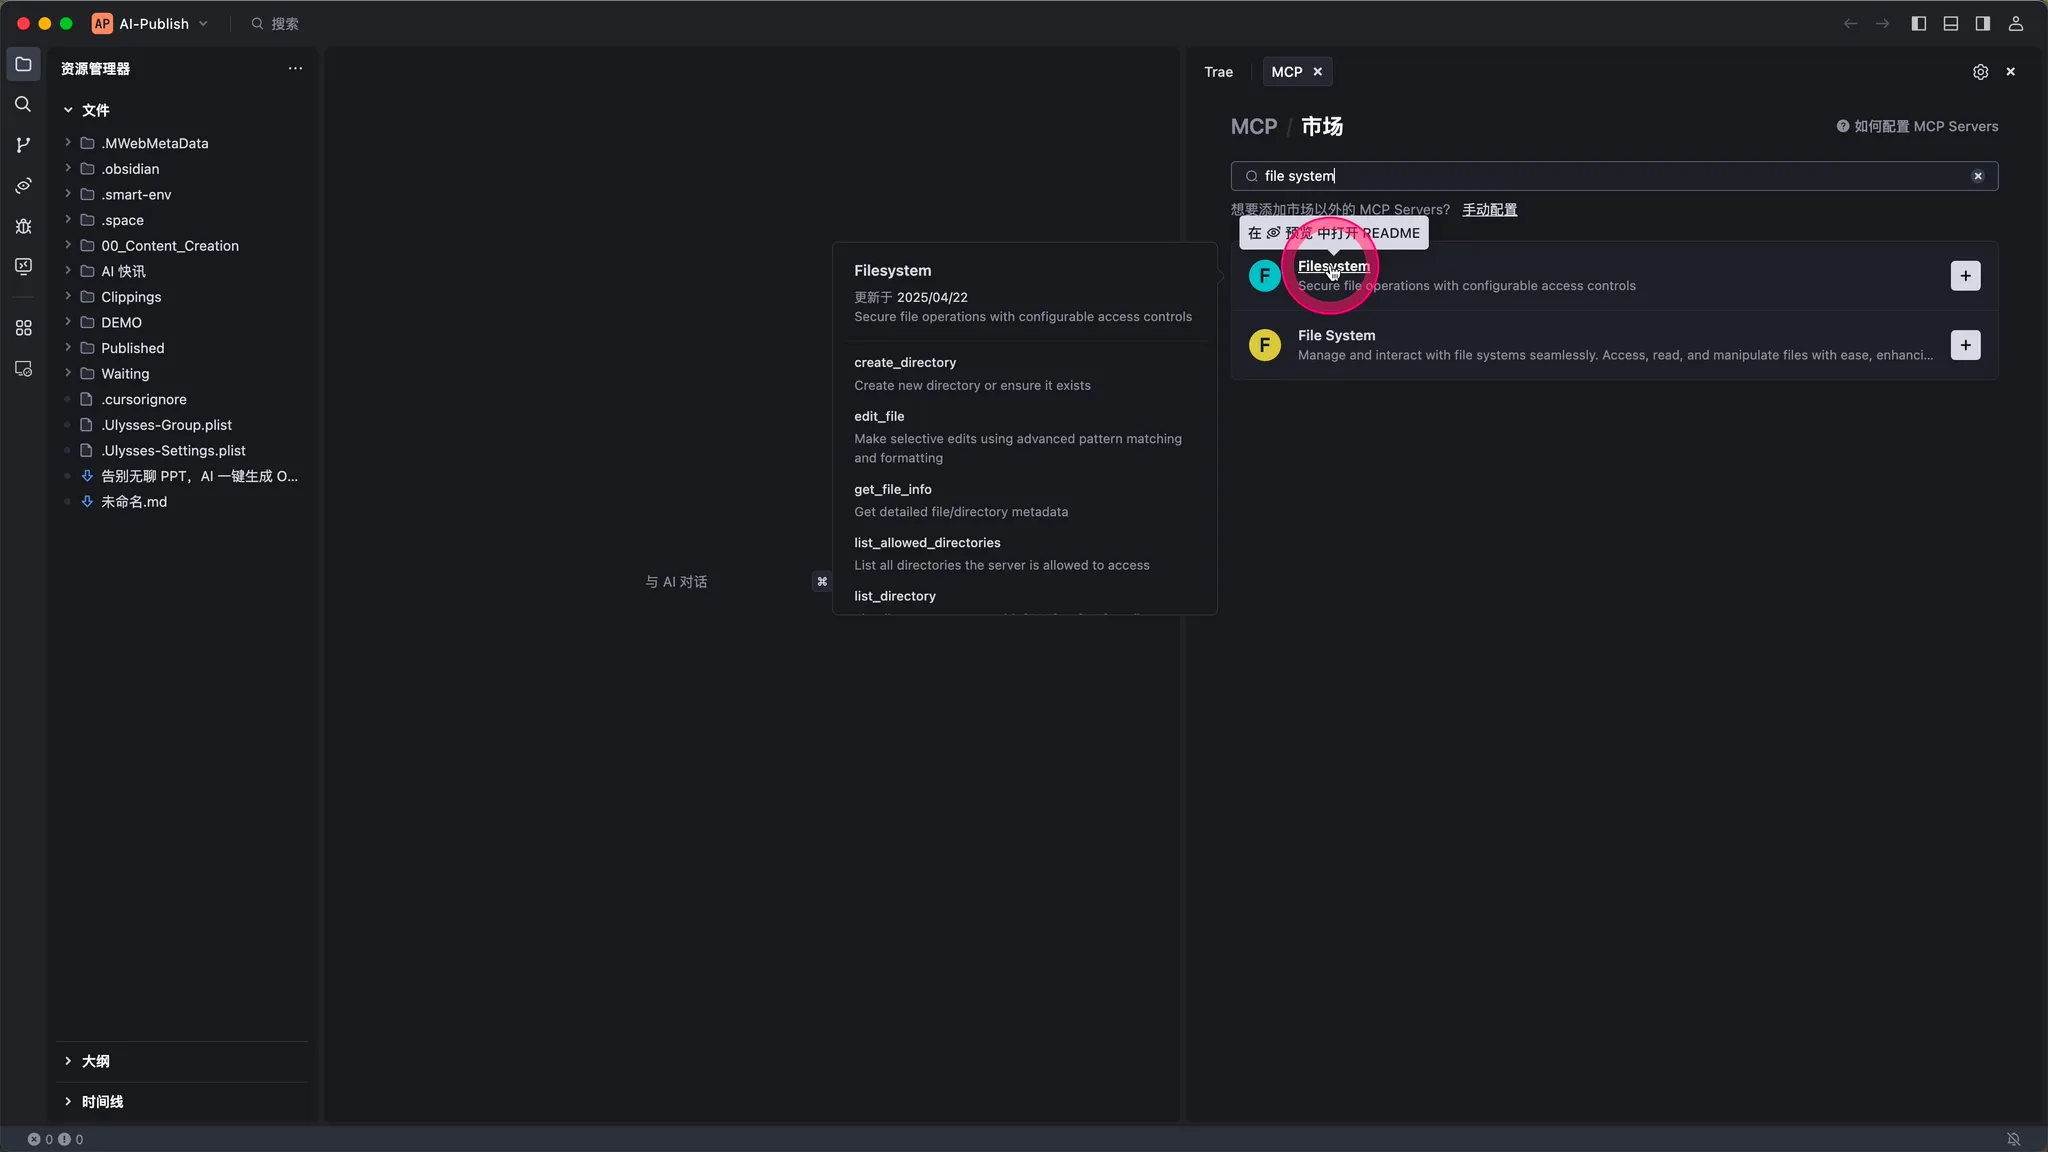Open 如何配置 MCP Servers help link

pyautogui.click(x=1917, y=126)
